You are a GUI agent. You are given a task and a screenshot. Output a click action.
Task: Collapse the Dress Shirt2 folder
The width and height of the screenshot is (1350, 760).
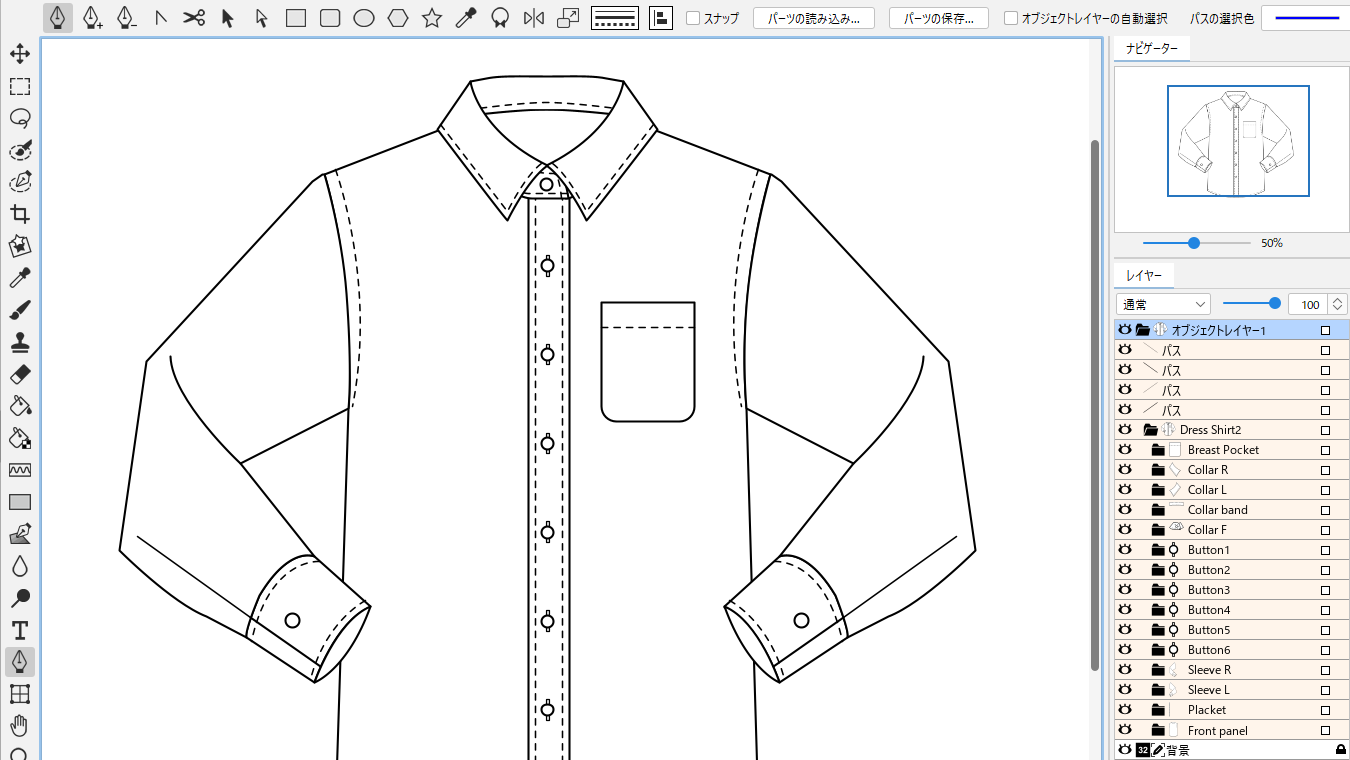[x=1150, y=430]
